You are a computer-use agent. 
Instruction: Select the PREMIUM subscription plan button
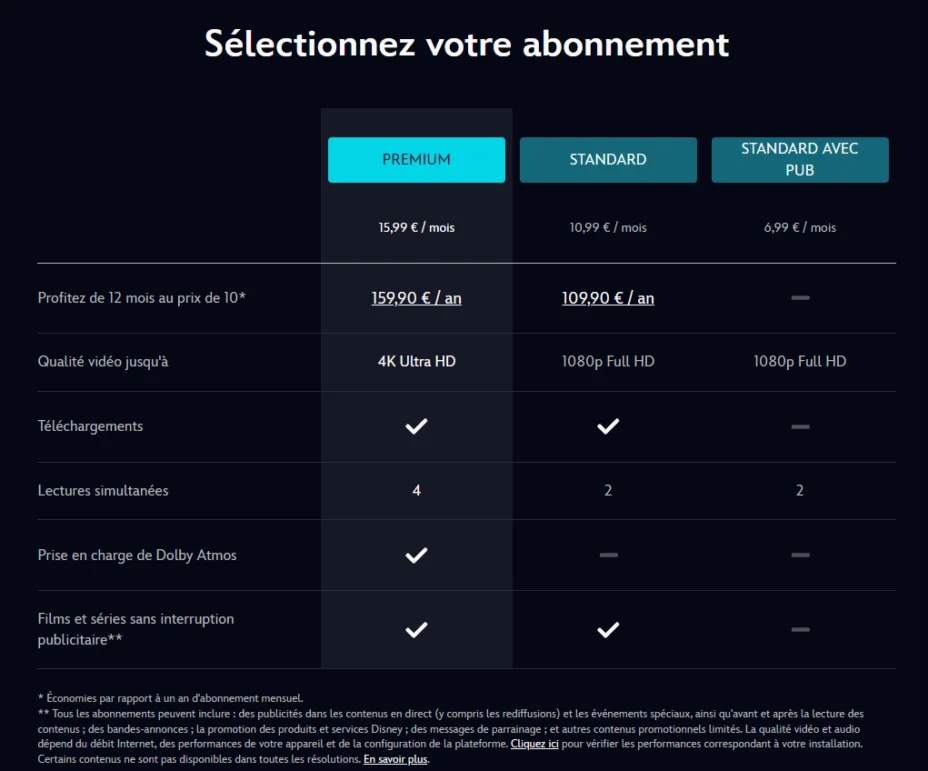click(x=416, y=160)
